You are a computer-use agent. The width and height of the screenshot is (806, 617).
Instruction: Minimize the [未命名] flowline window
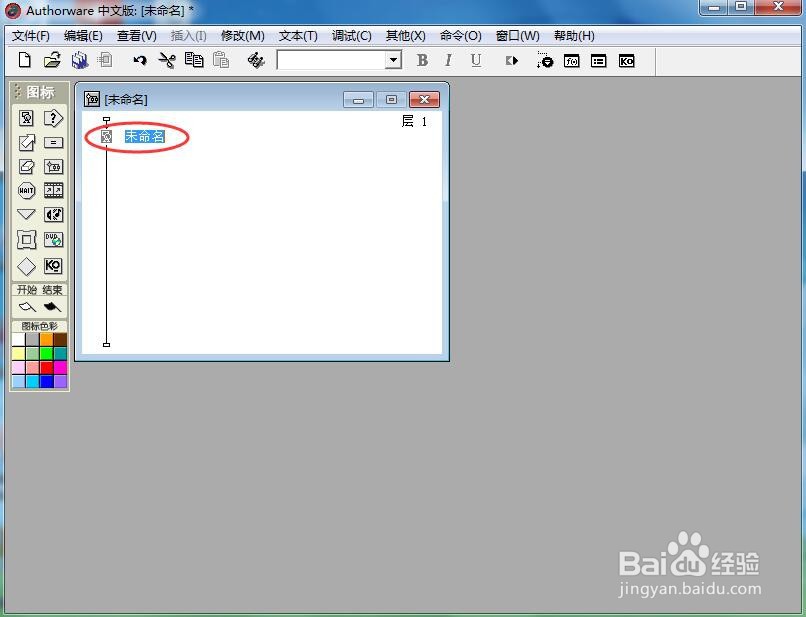pos(358,100)
